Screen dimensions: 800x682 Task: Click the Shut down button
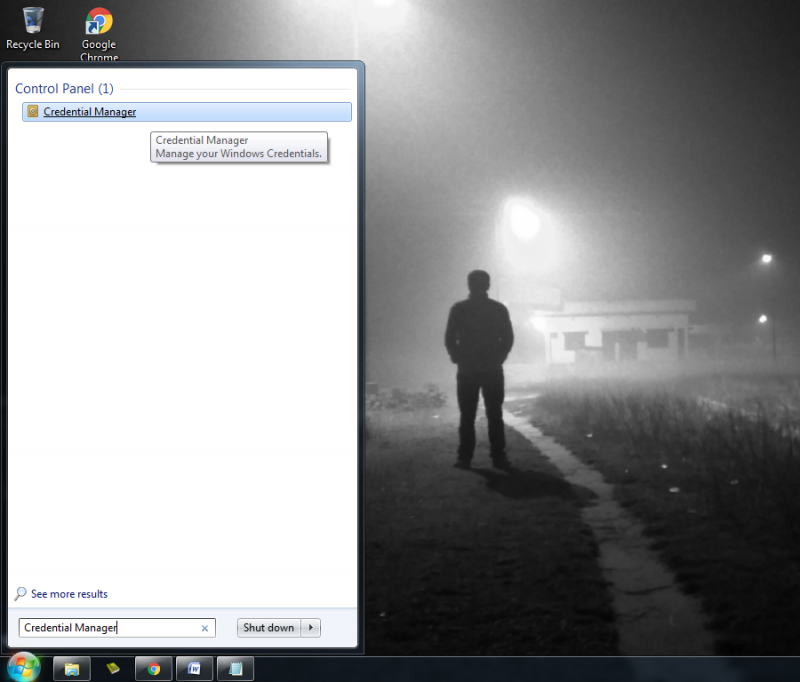pos(268,627)
